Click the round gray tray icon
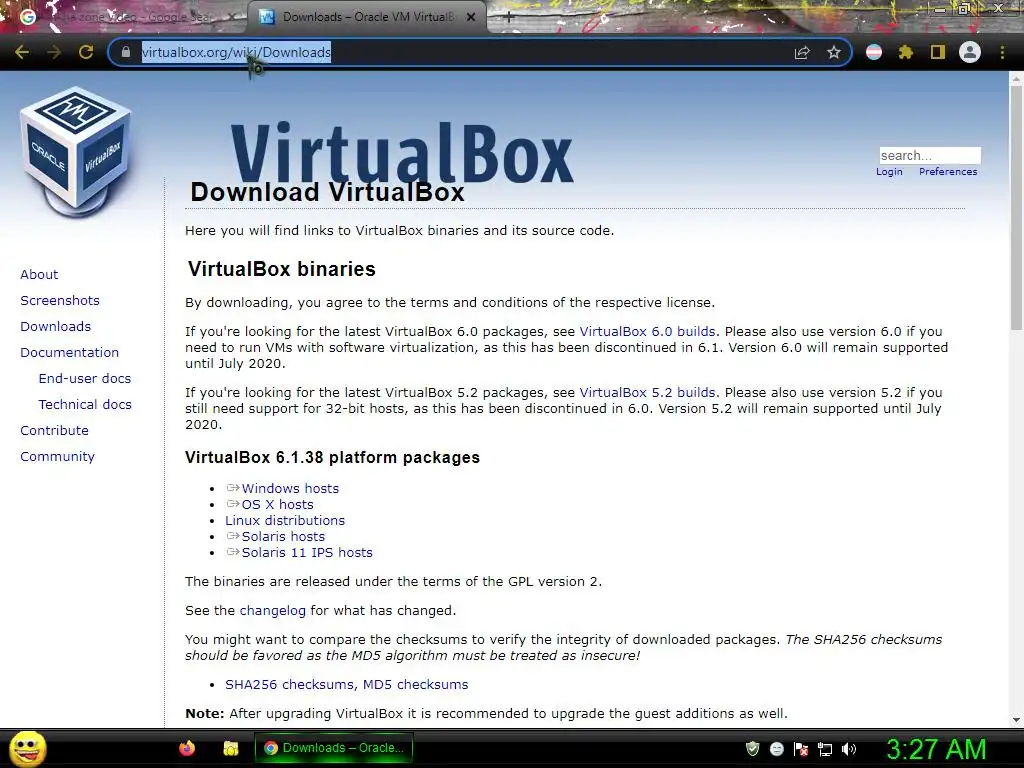The height and width of the screenshot is (768, 1024). pyautogui.click(x=776, y=749)
